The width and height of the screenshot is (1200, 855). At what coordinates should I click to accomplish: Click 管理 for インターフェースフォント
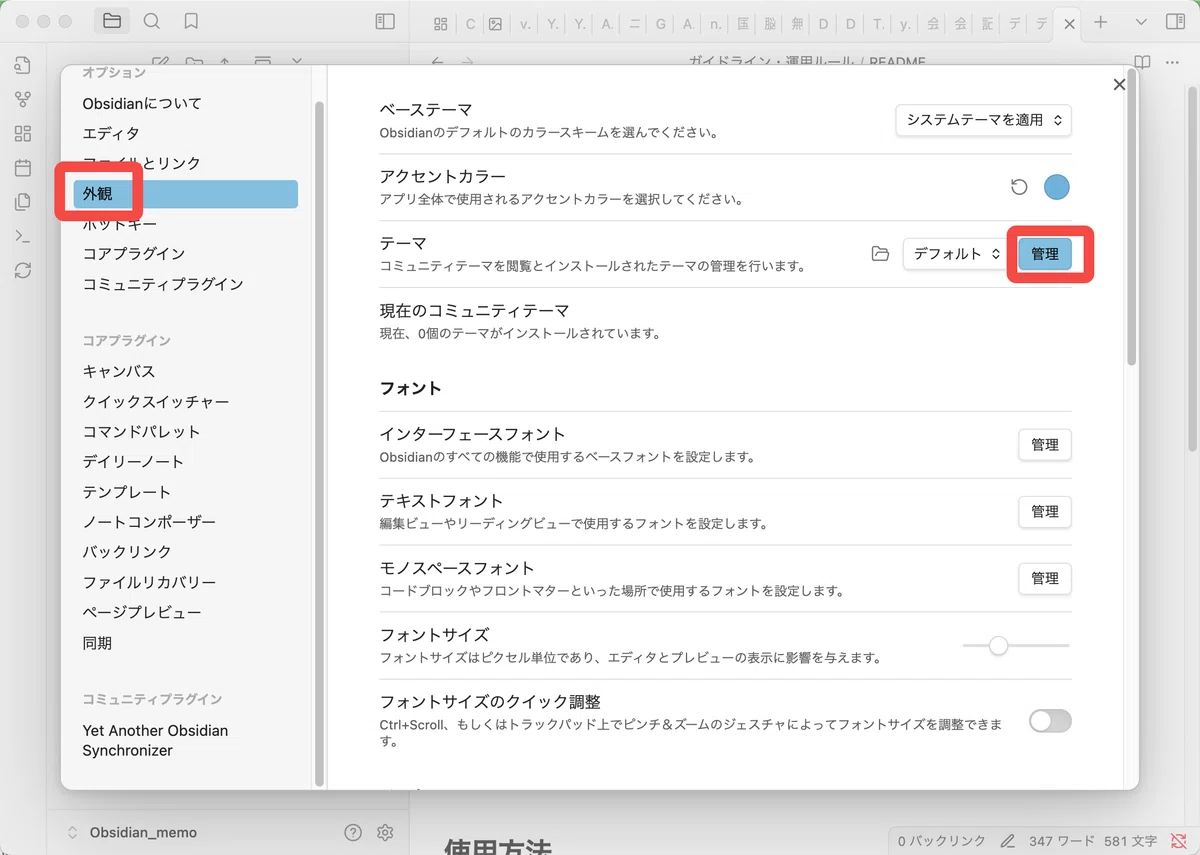click(1045, 445)
